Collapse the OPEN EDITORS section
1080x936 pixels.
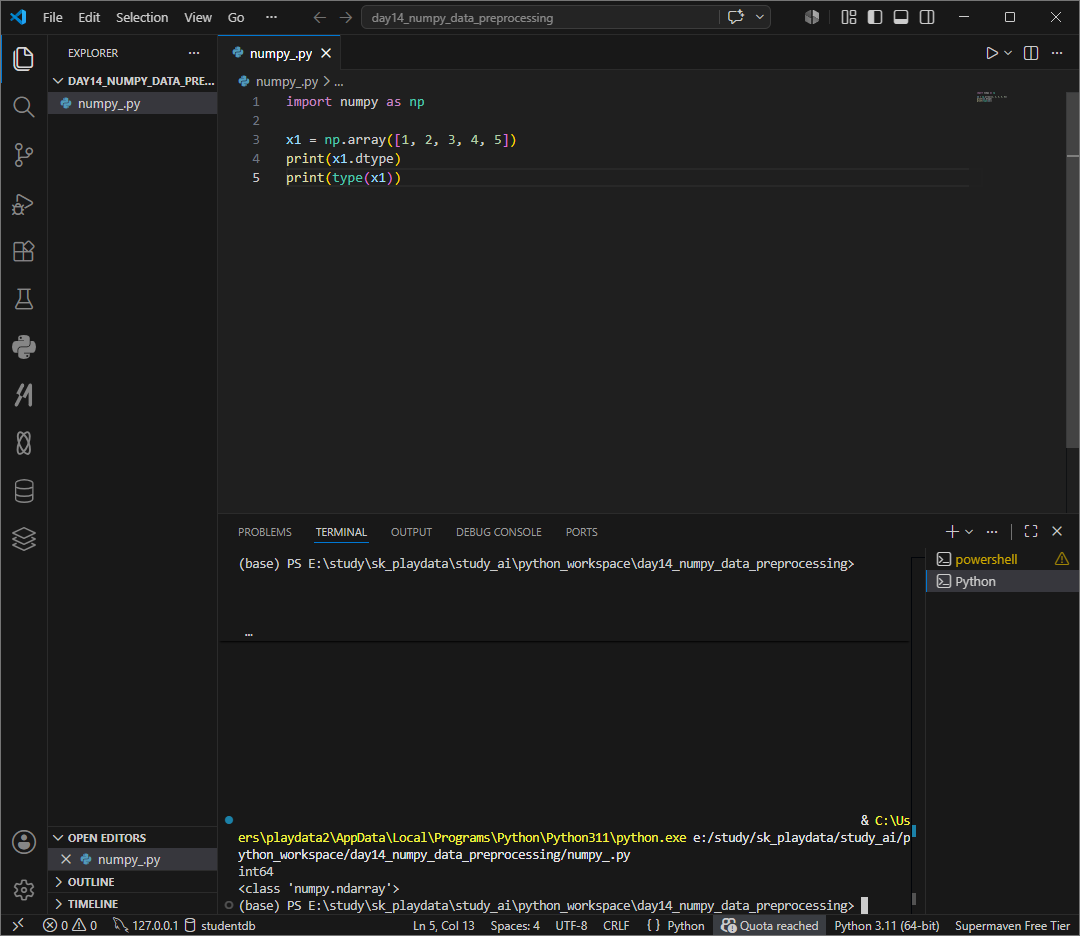click(133, 838)
